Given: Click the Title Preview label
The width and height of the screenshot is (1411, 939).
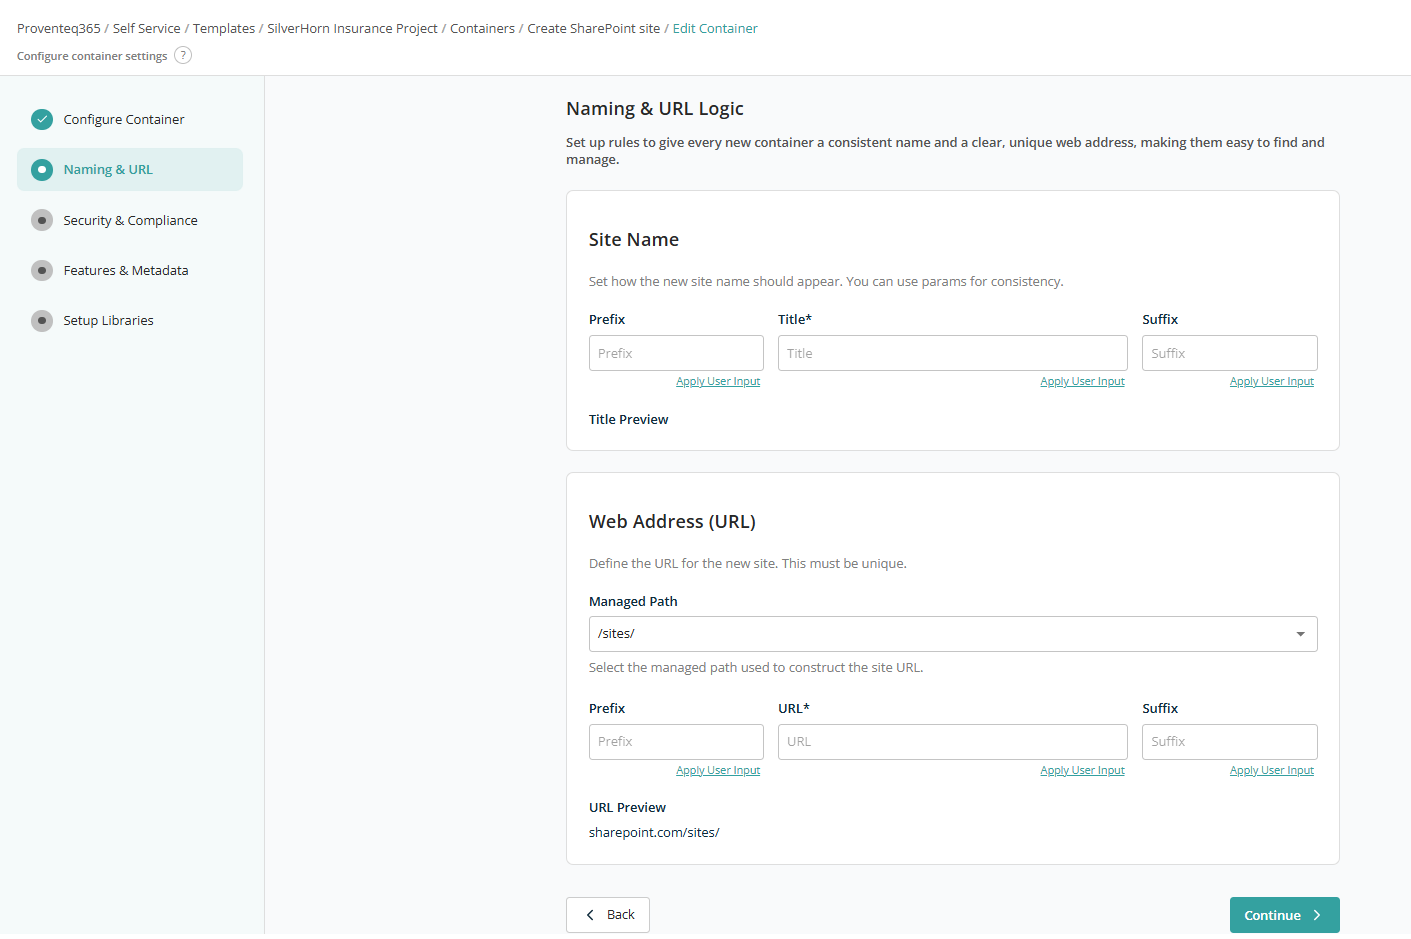Looking at the screenshot, I should (x=628, y=420).
